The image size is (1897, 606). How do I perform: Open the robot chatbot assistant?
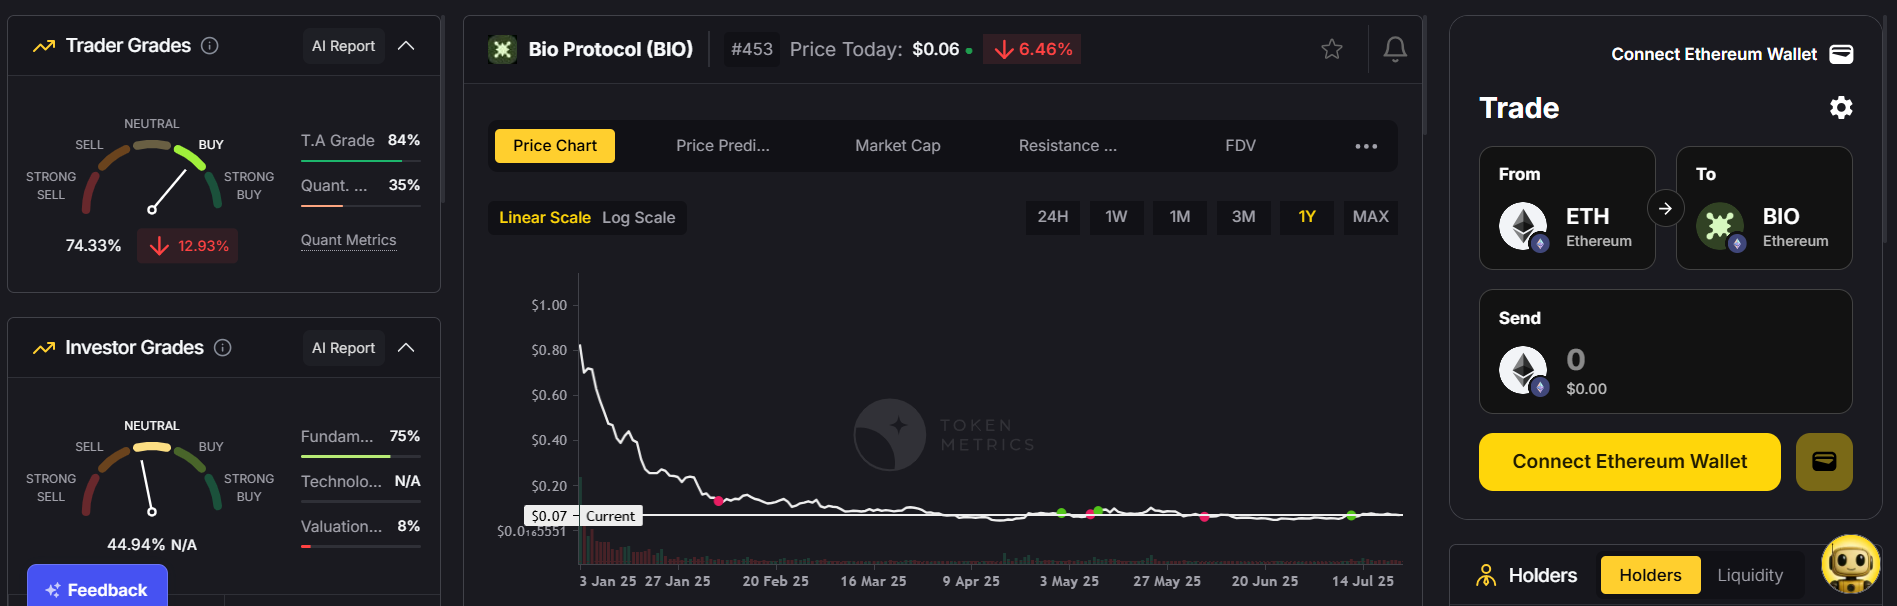coord(1851,564)
